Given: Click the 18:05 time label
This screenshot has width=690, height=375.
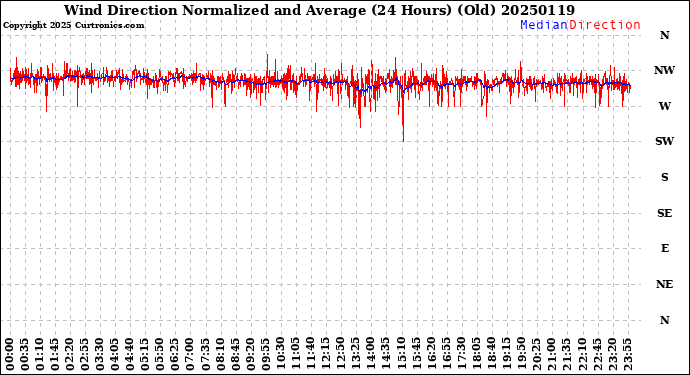Looking at the screenshot, I should coord(476,354).
